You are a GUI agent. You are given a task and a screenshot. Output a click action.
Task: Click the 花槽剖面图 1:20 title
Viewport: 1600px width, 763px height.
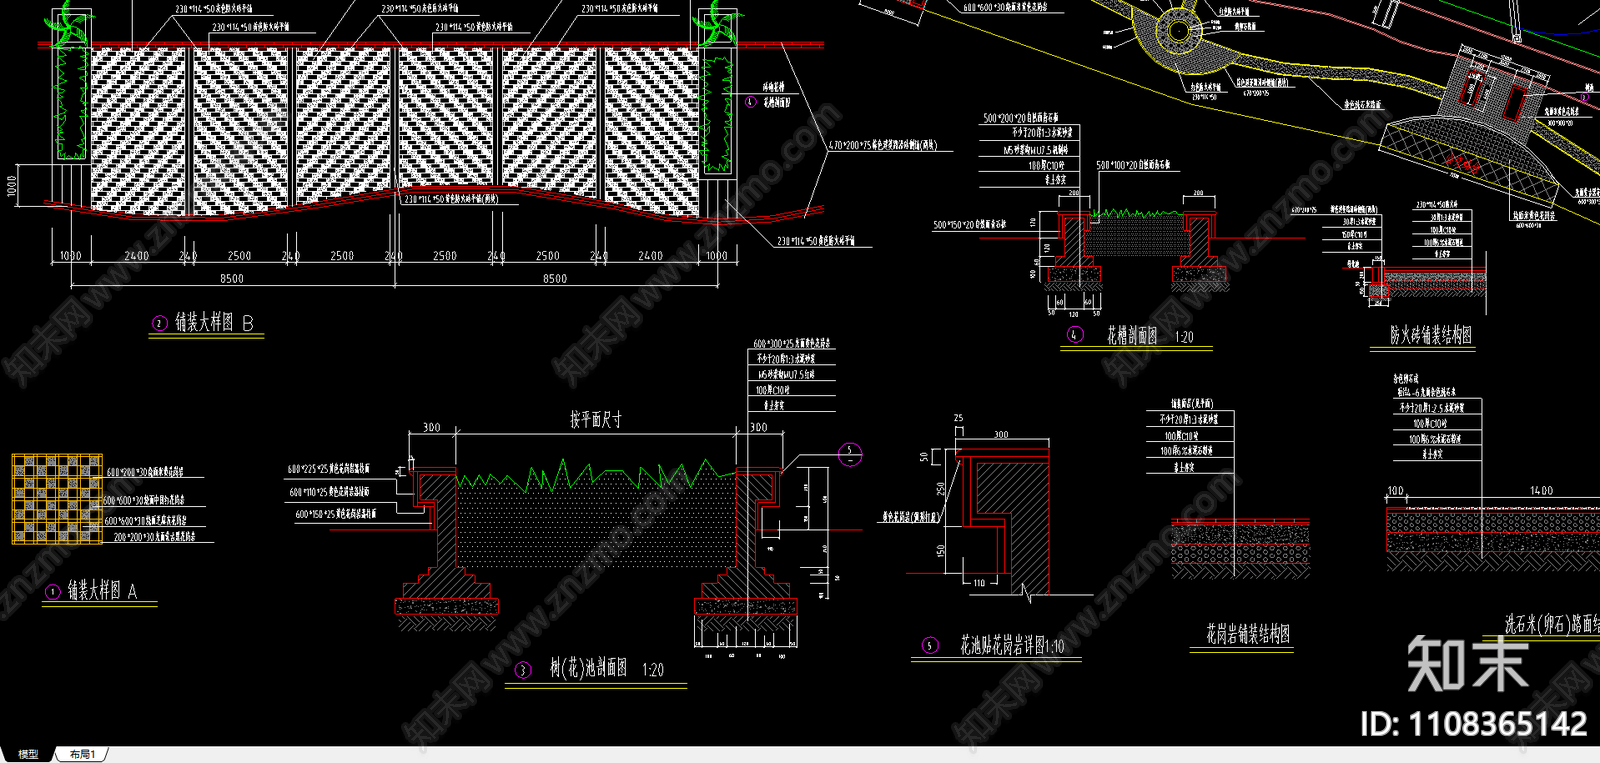(x=1150, y=336)
